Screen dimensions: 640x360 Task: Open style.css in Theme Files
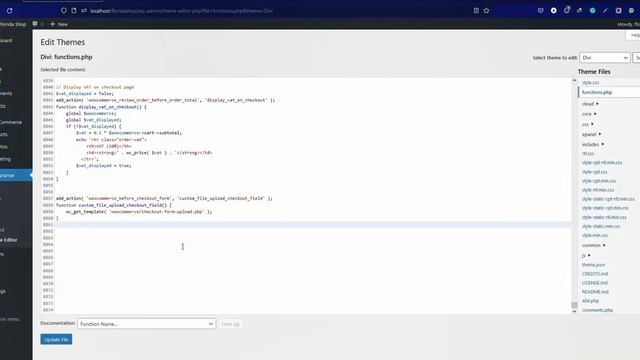click(590, 82)
